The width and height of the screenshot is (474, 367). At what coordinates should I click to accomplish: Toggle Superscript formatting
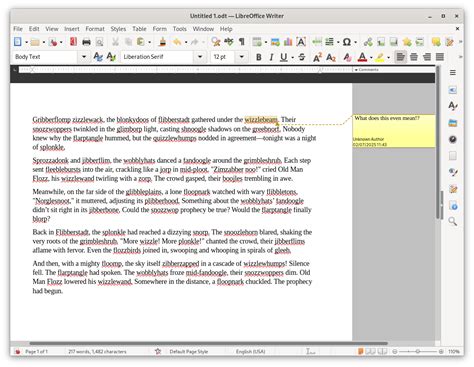tap(317, 57)
